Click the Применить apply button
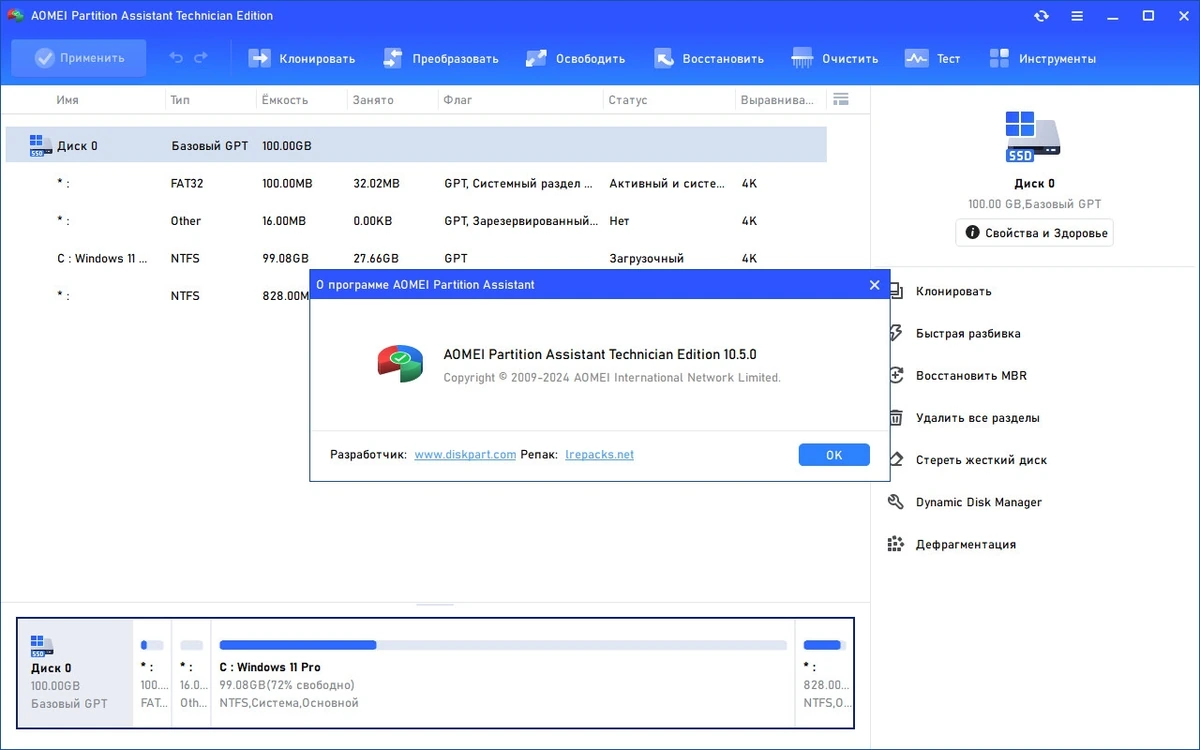 (x=79, y=58)
